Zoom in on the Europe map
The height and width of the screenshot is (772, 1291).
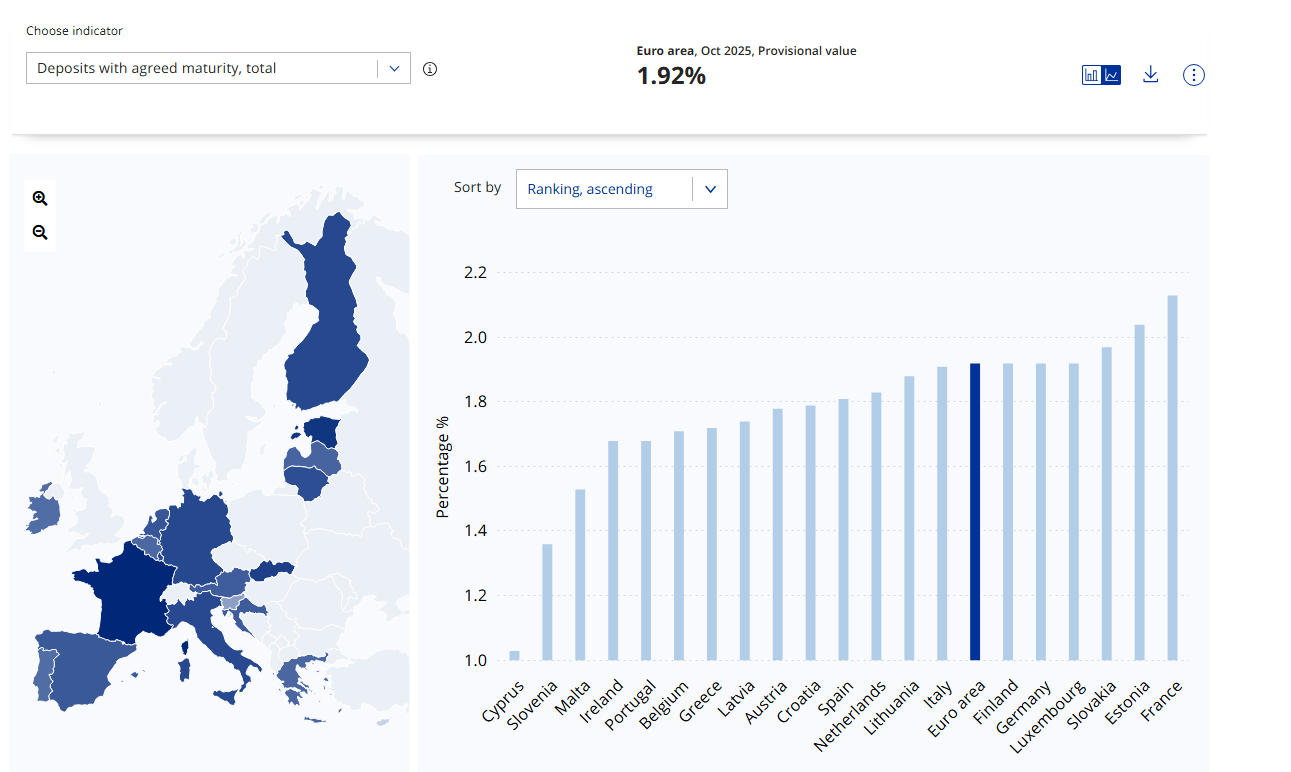pos(40,198)
